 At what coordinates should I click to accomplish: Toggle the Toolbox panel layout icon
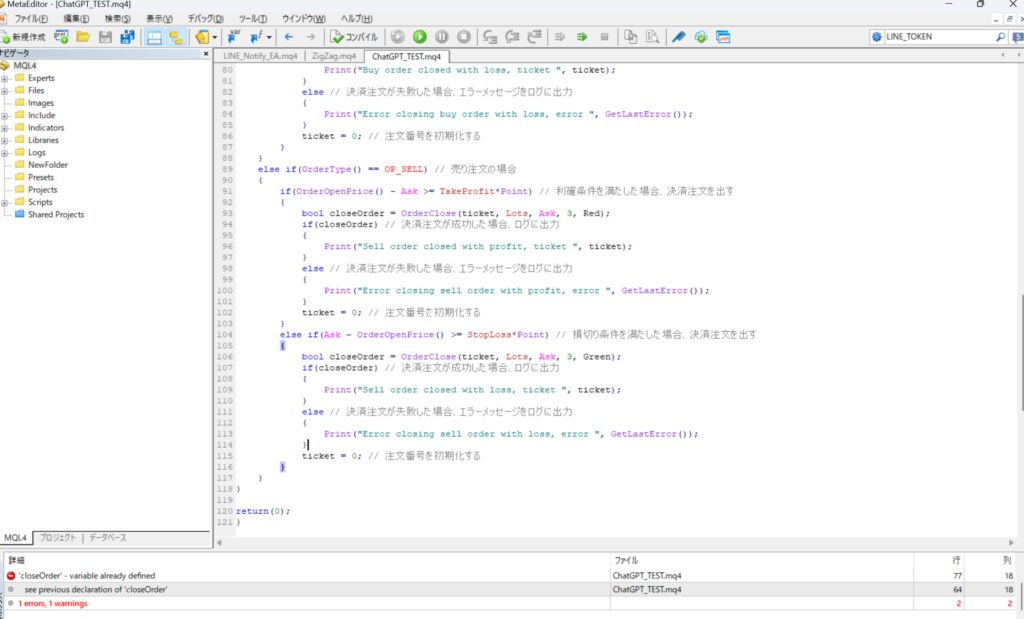pyautogui.click(x=154, y=37)
